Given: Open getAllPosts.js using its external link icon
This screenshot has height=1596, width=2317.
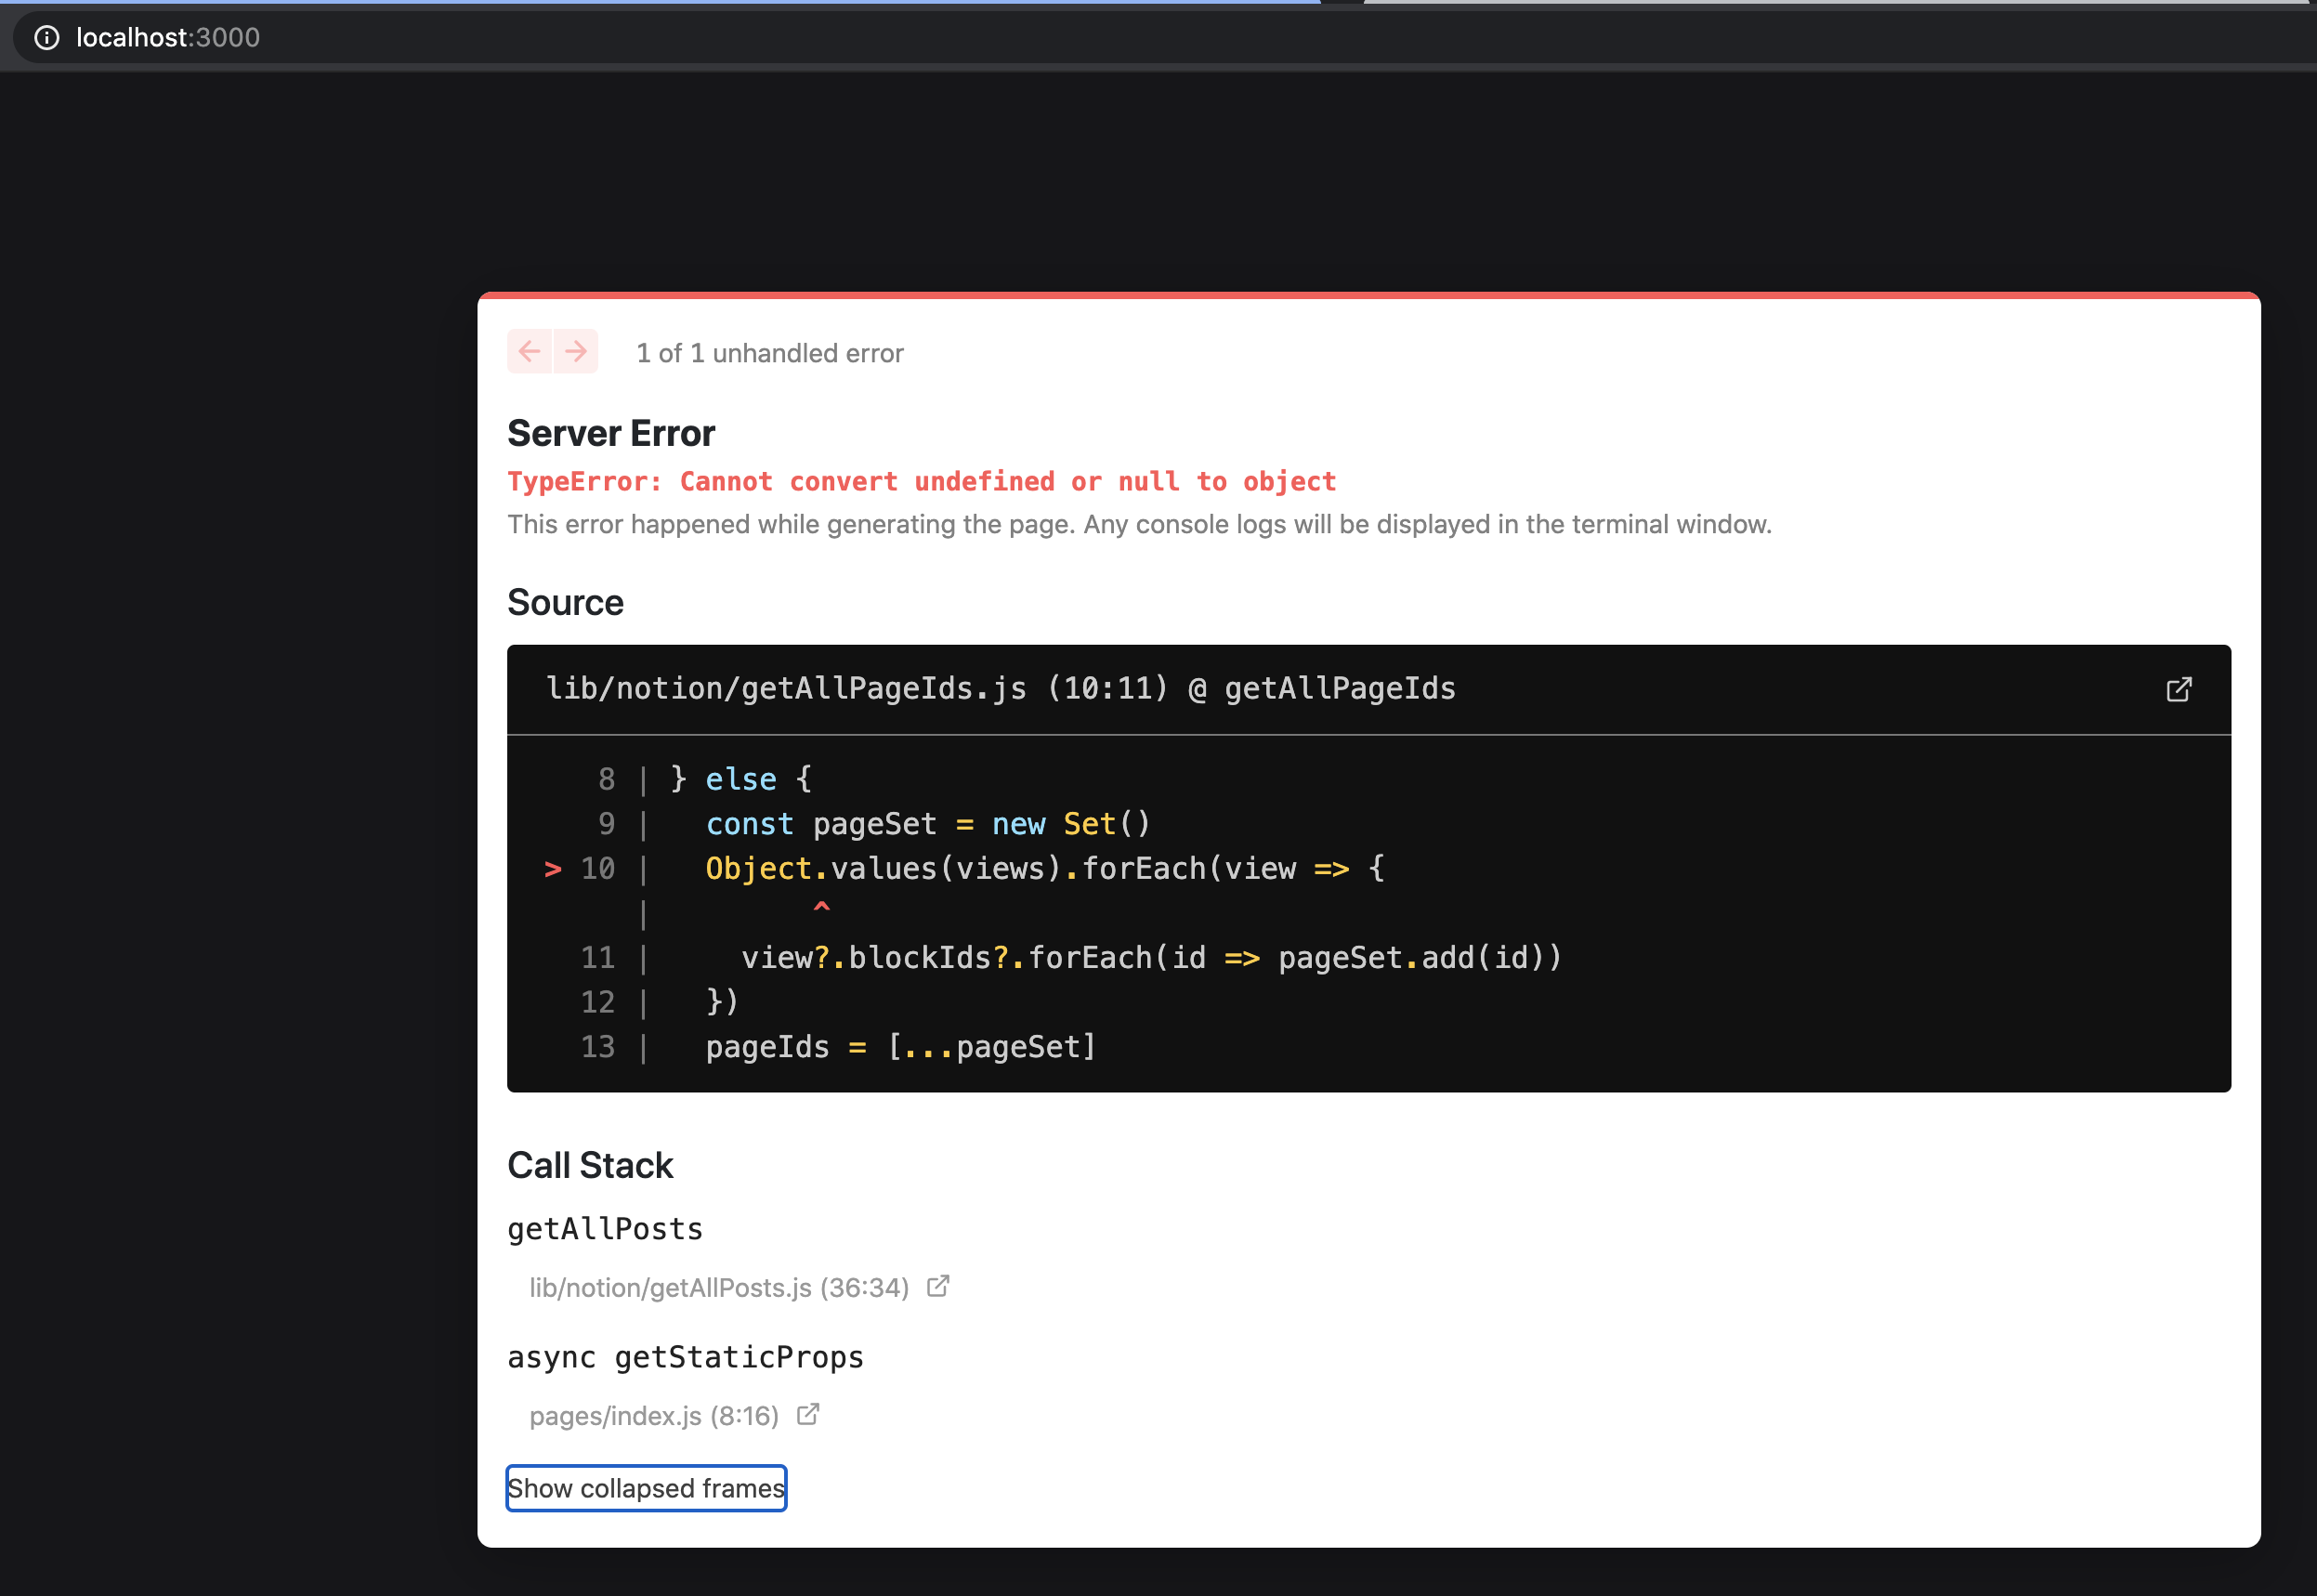Looking at the screenshot, I should click(x=938, y=1287).
